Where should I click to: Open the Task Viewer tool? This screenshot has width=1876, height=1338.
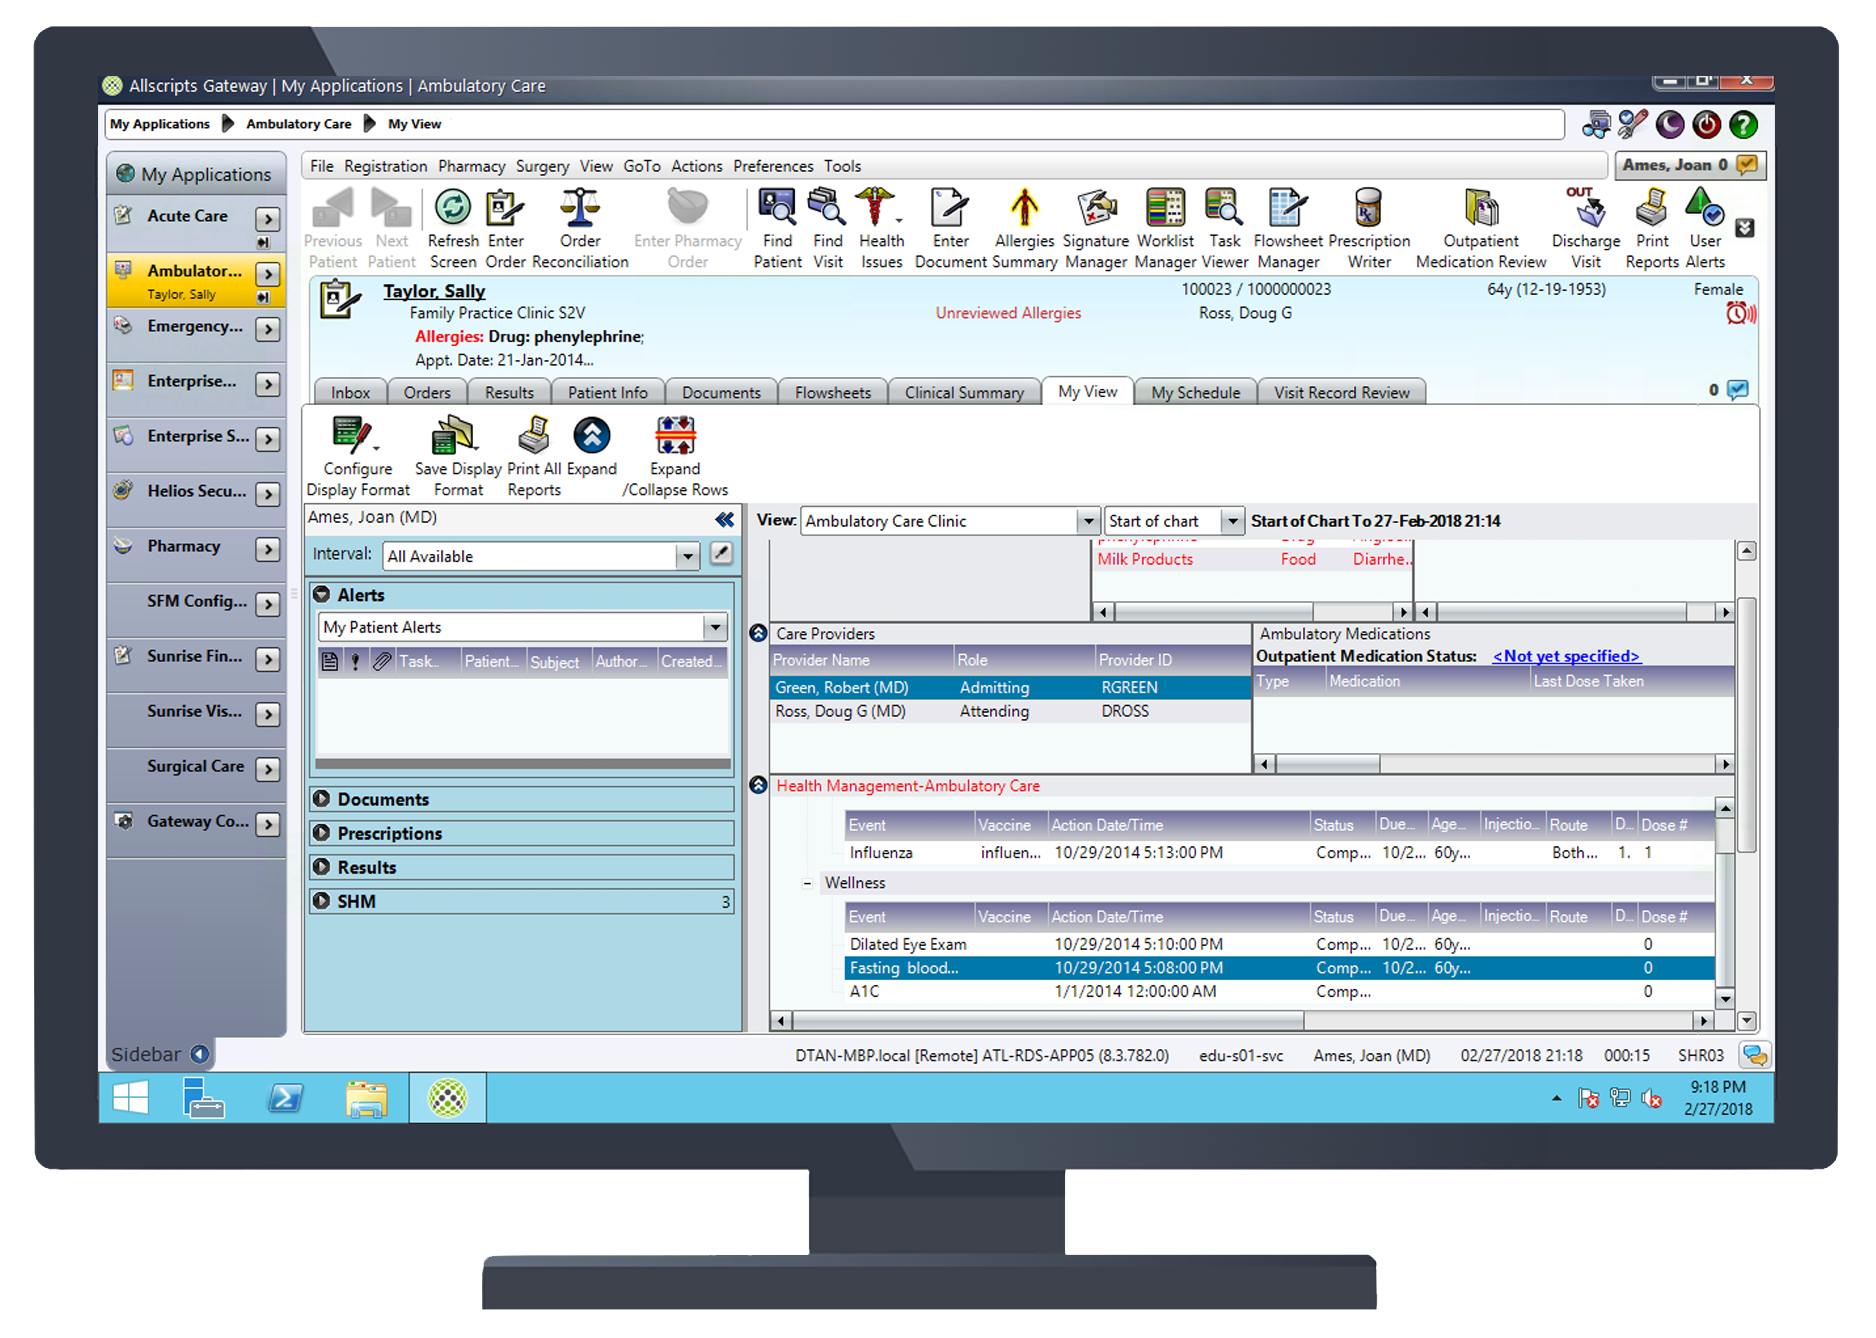(1224, 207)
